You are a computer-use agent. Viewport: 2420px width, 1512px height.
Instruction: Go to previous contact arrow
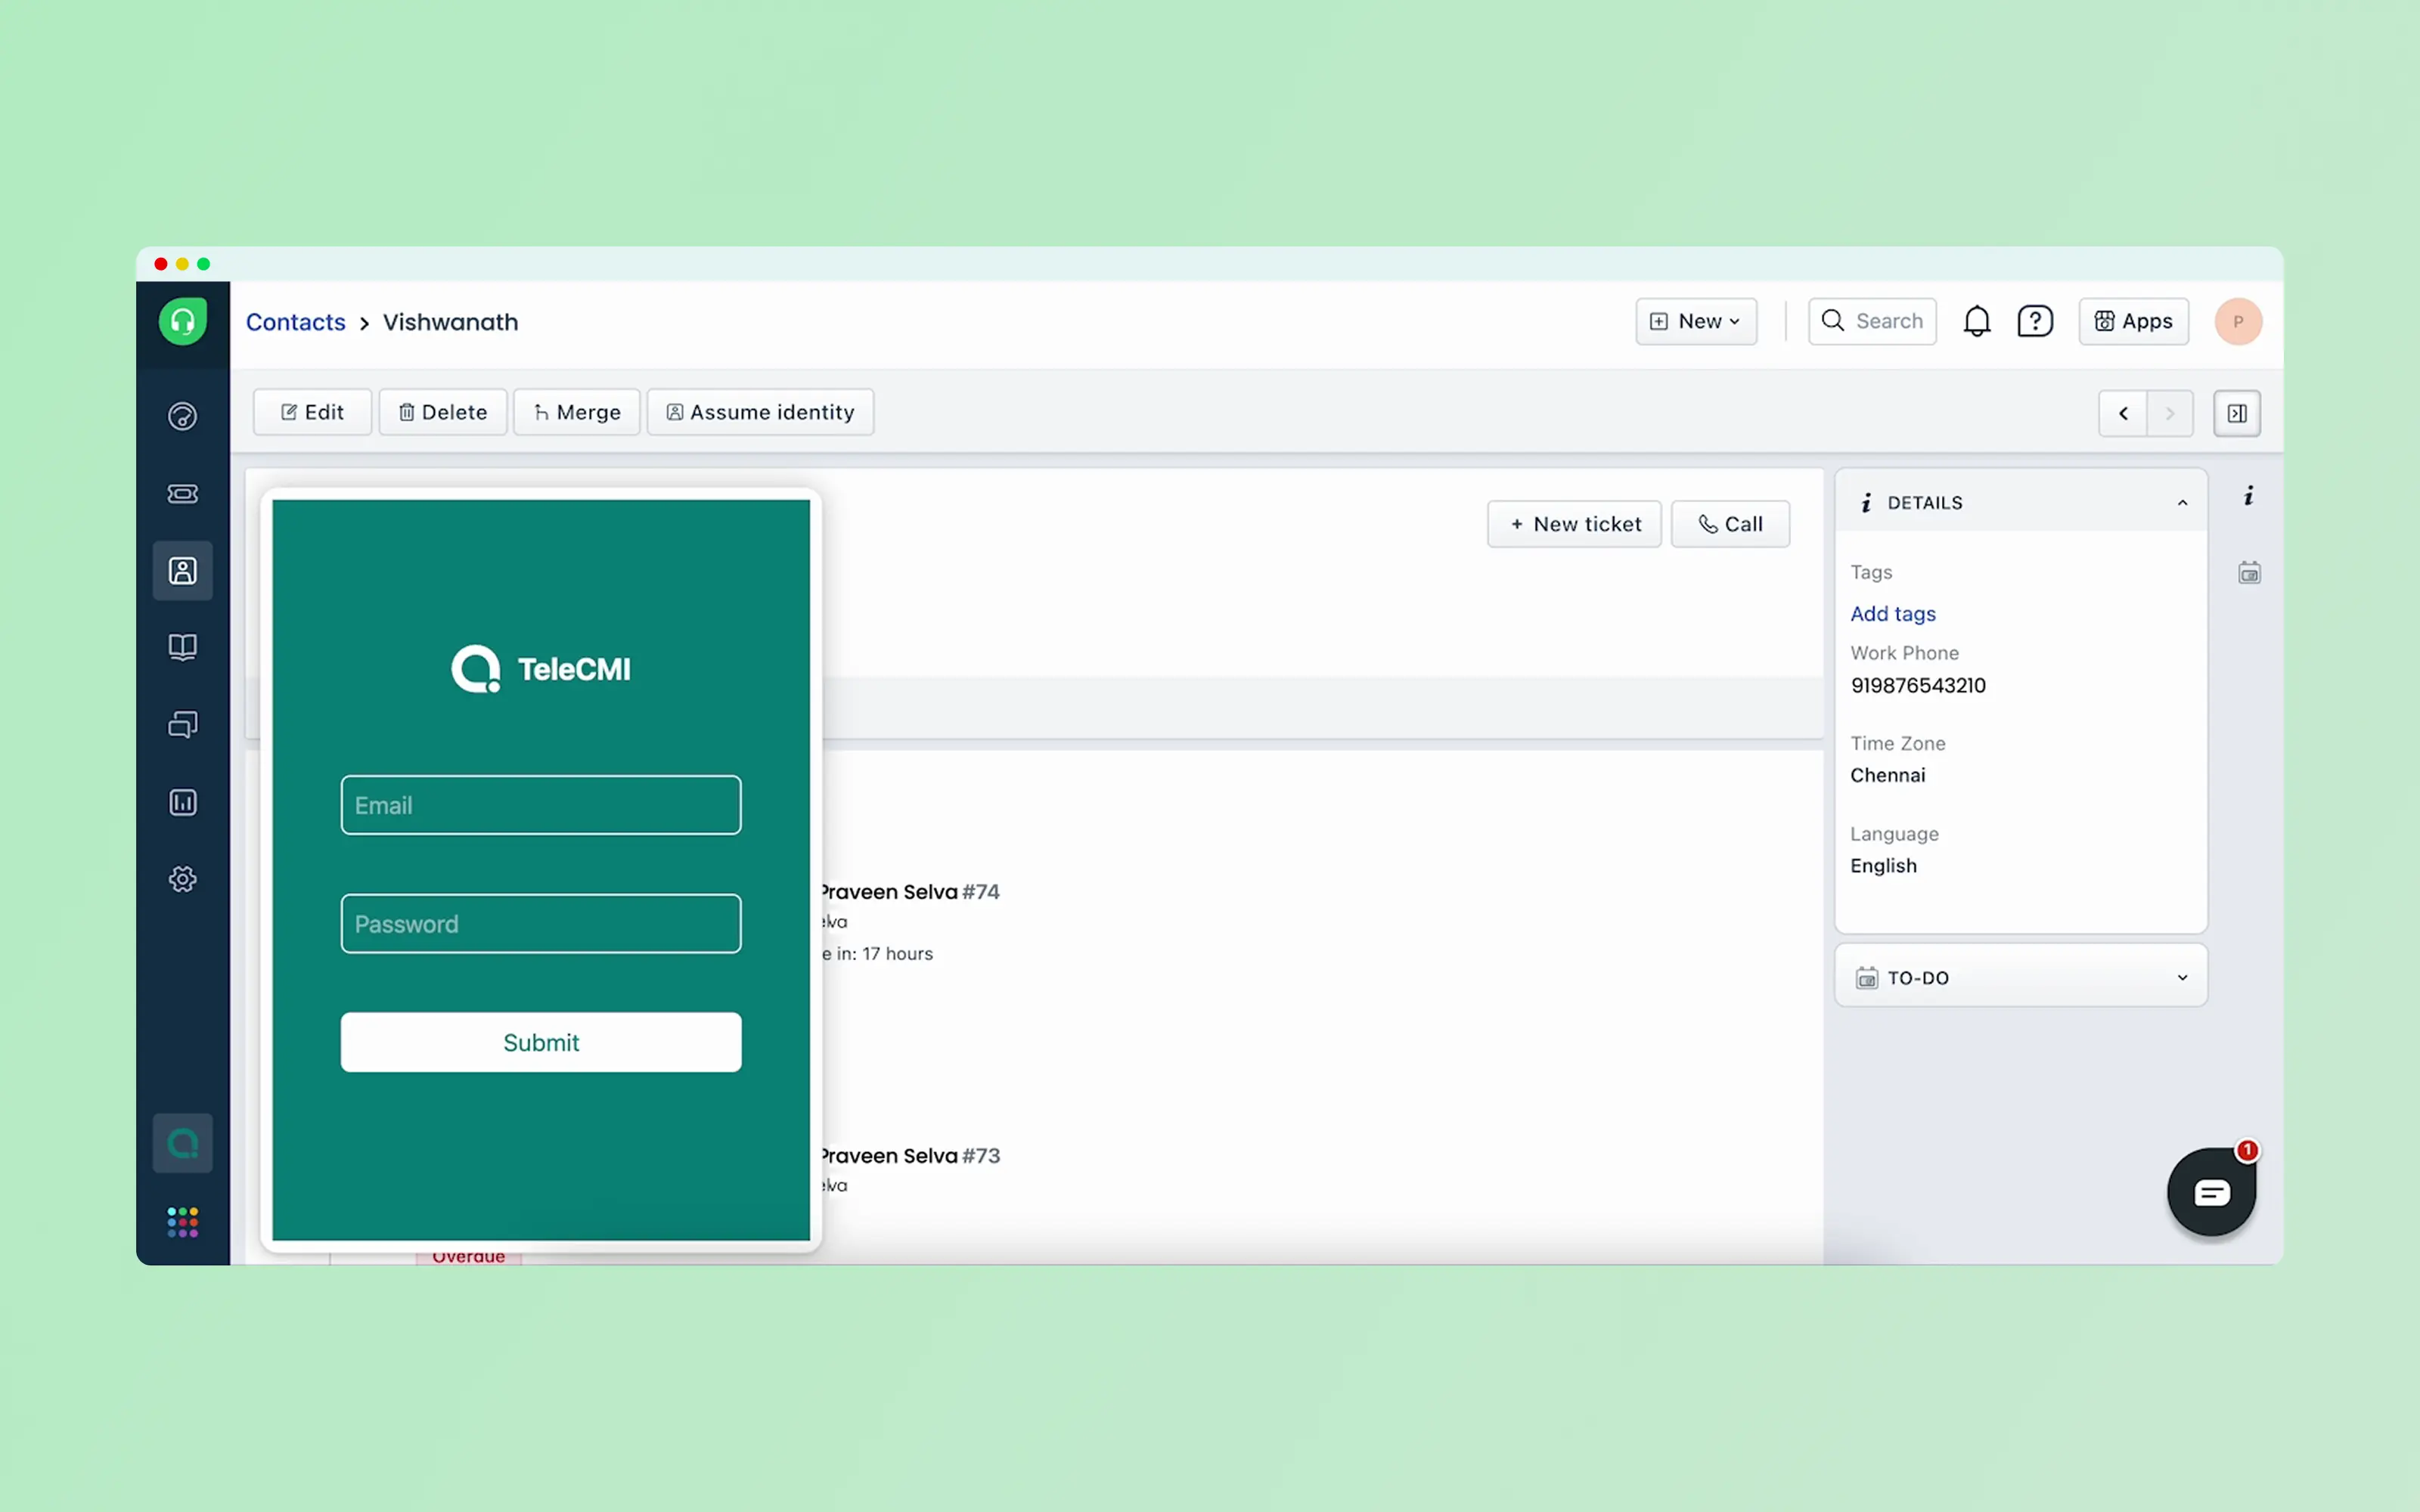[x=2122, y=413]
